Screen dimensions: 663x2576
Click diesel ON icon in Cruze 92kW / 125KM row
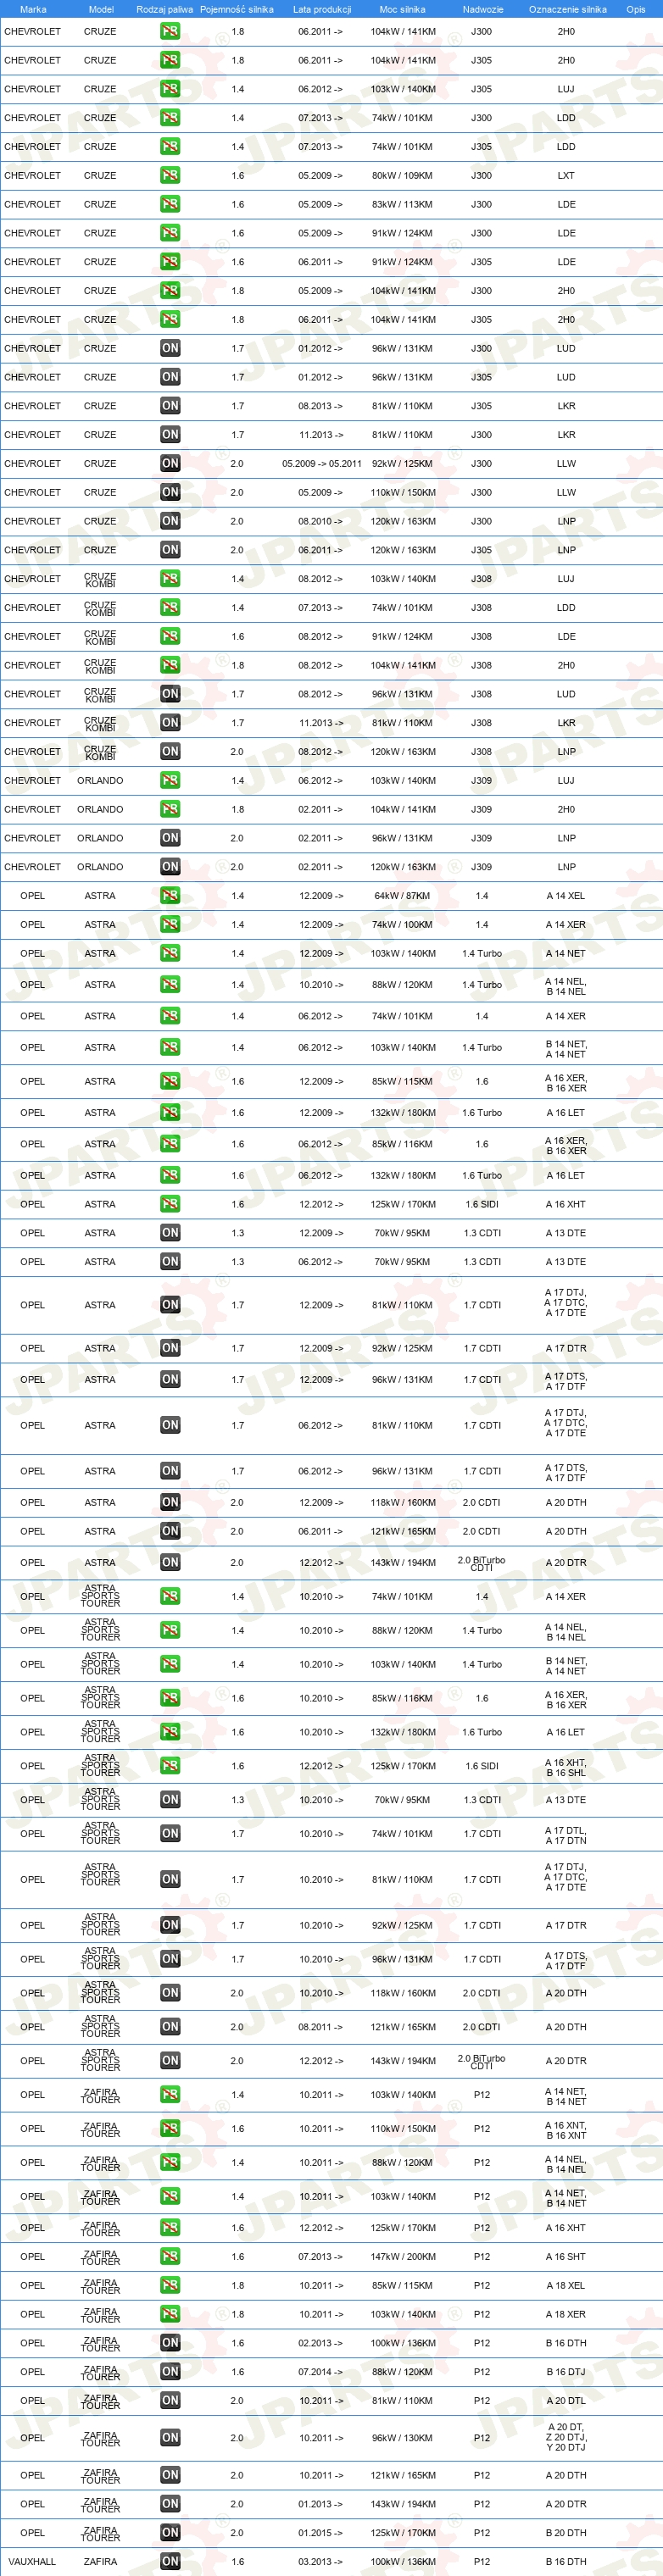point(170,463)
